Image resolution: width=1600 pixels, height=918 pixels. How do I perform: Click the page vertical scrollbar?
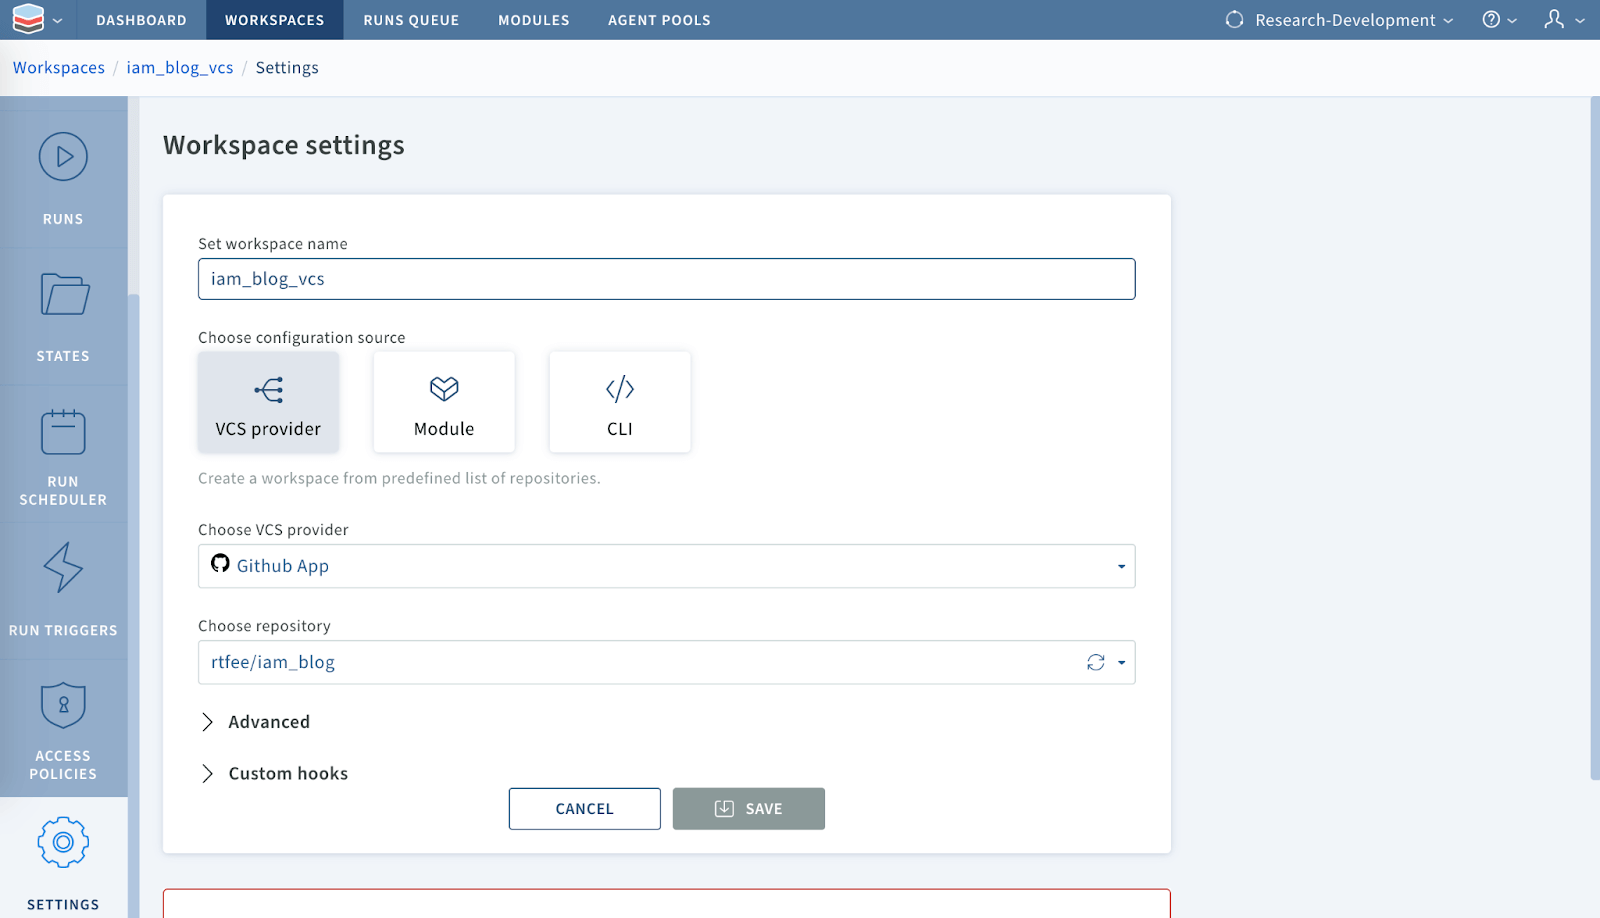1595,438
